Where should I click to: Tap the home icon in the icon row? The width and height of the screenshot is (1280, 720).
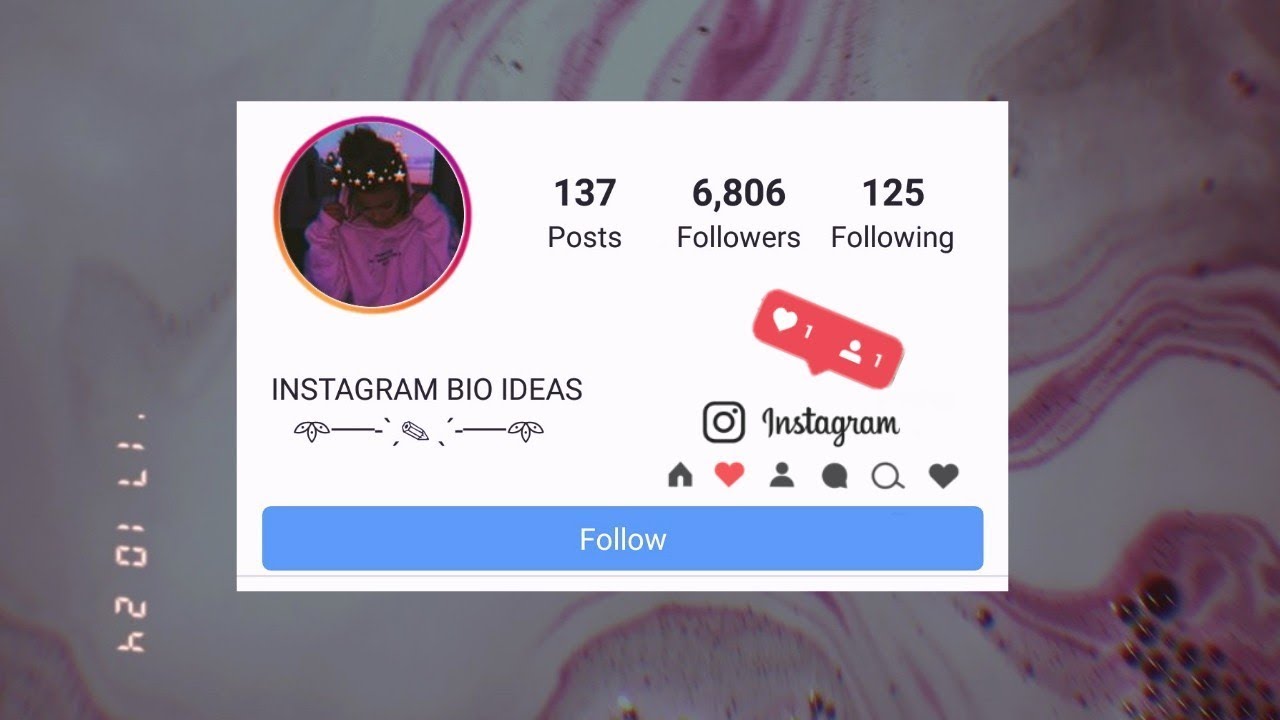pos(680,475)
